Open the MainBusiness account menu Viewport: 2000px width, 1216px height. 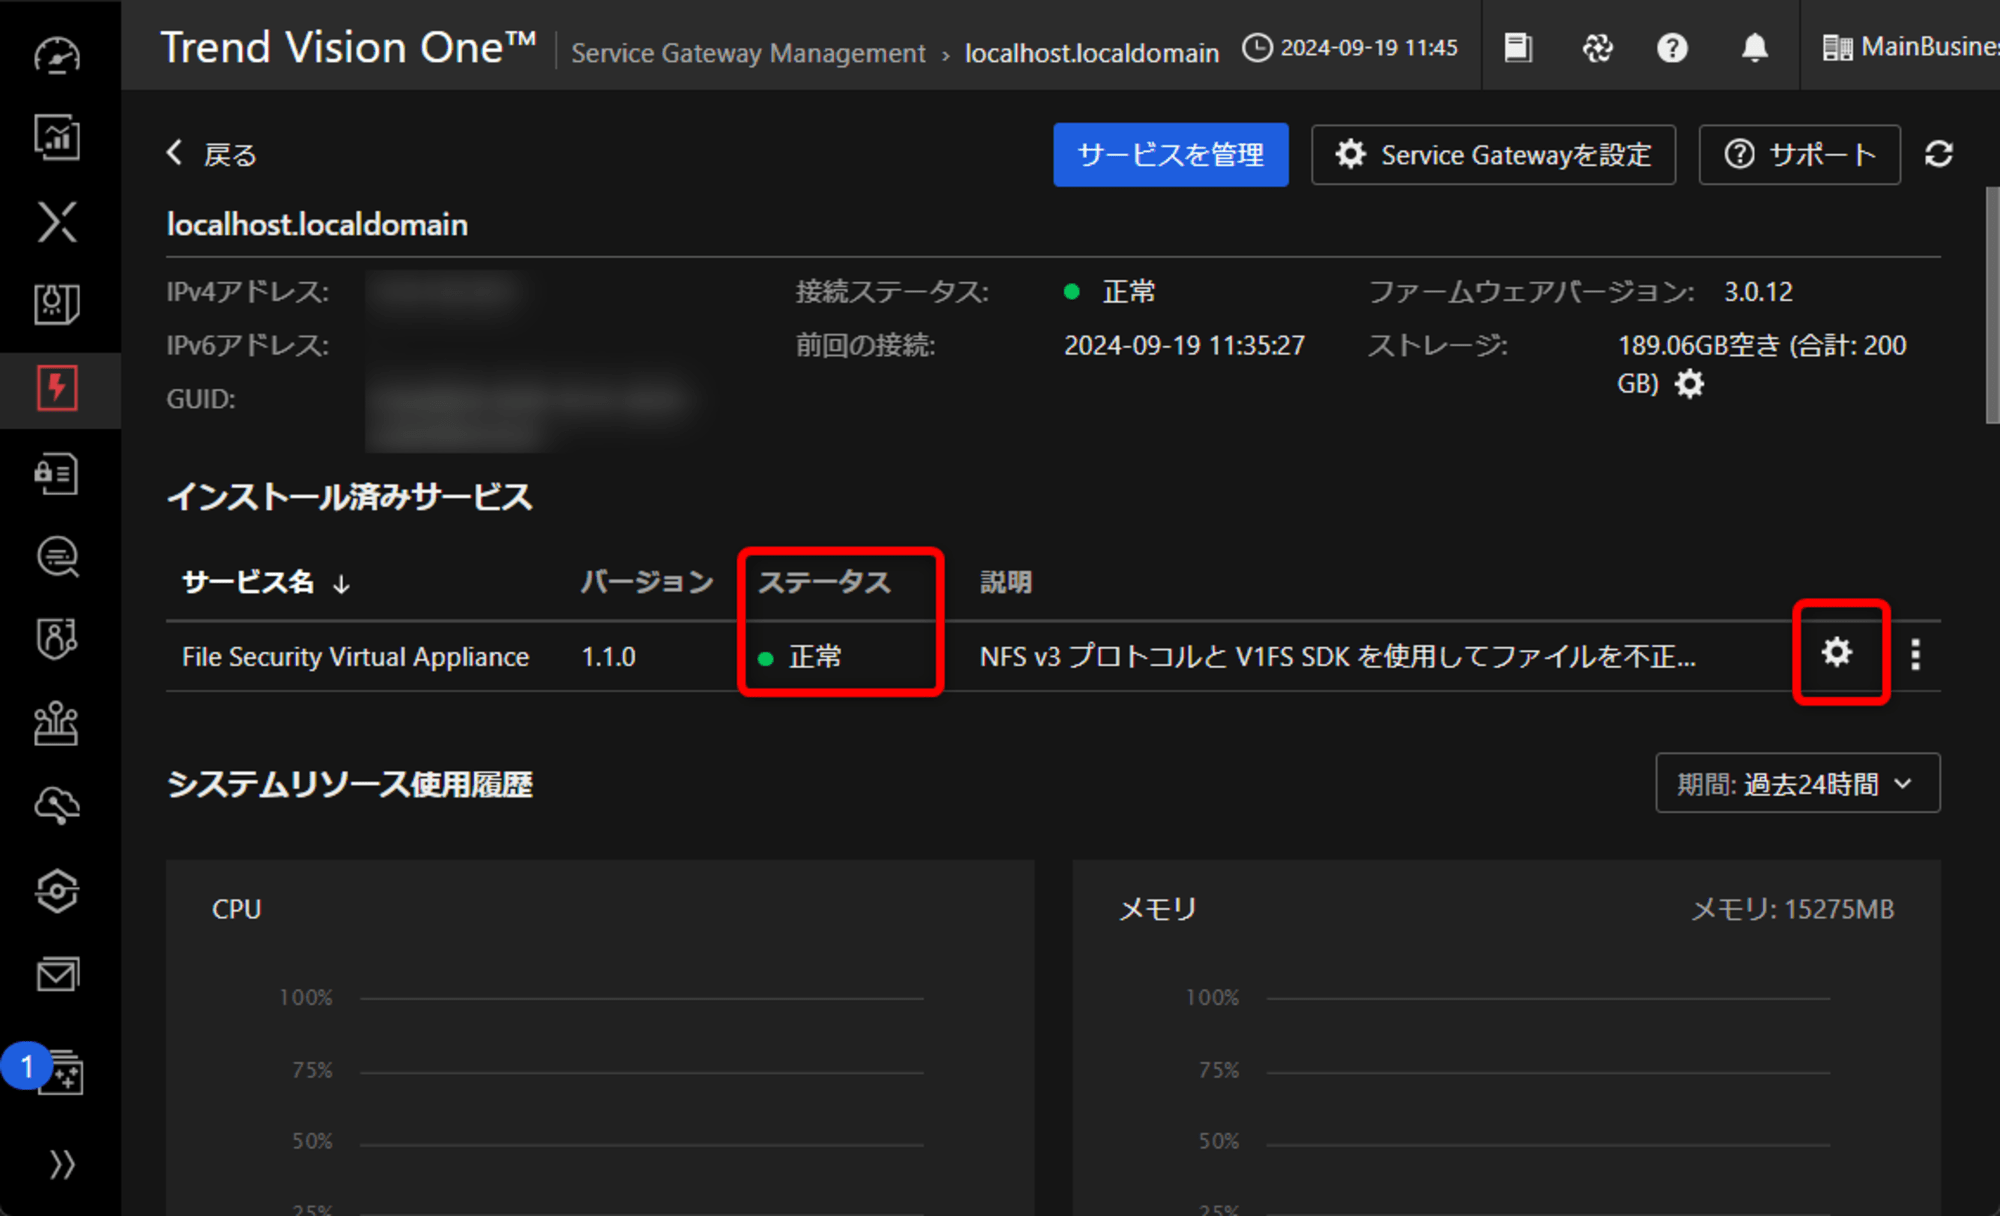[x=1909, y=47]
